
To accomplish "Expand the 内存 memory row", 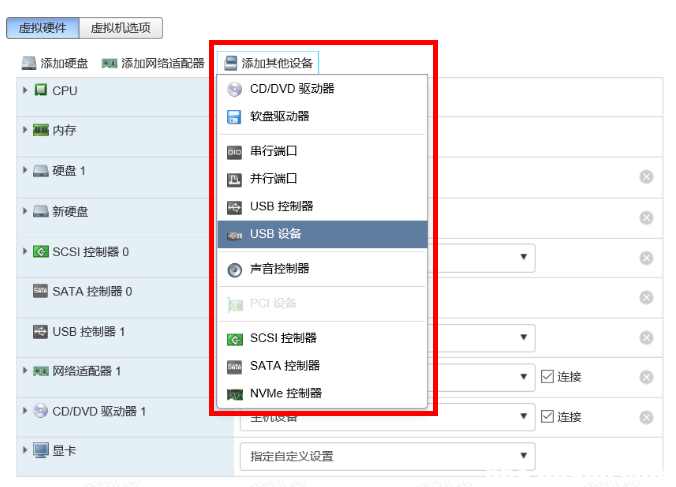I will coord(25,130).
